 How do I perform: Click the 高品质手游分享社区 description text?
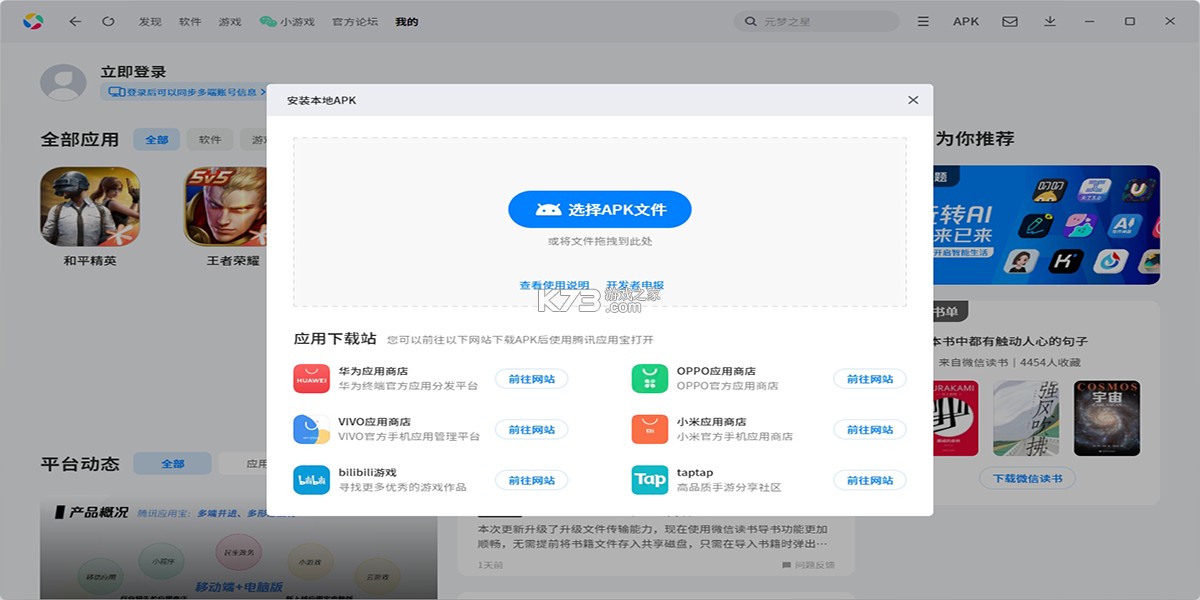click(x=729, y=487)
